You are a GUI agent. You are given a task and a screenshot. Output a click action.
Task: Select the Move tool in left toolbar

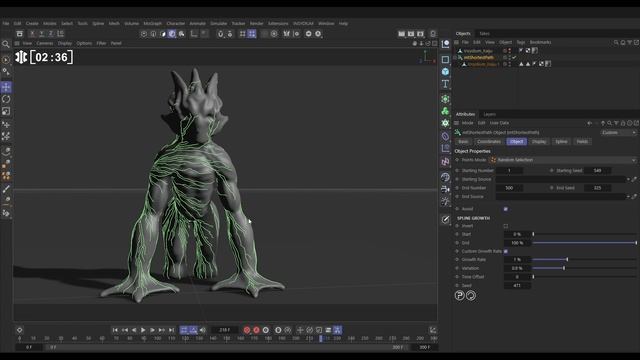click(x=6, y=87)
